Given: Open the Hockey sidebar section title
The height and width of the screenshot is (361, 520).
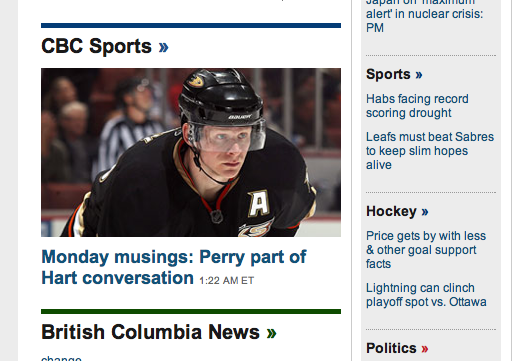Looking at the screenshot, I should point(391,211).
